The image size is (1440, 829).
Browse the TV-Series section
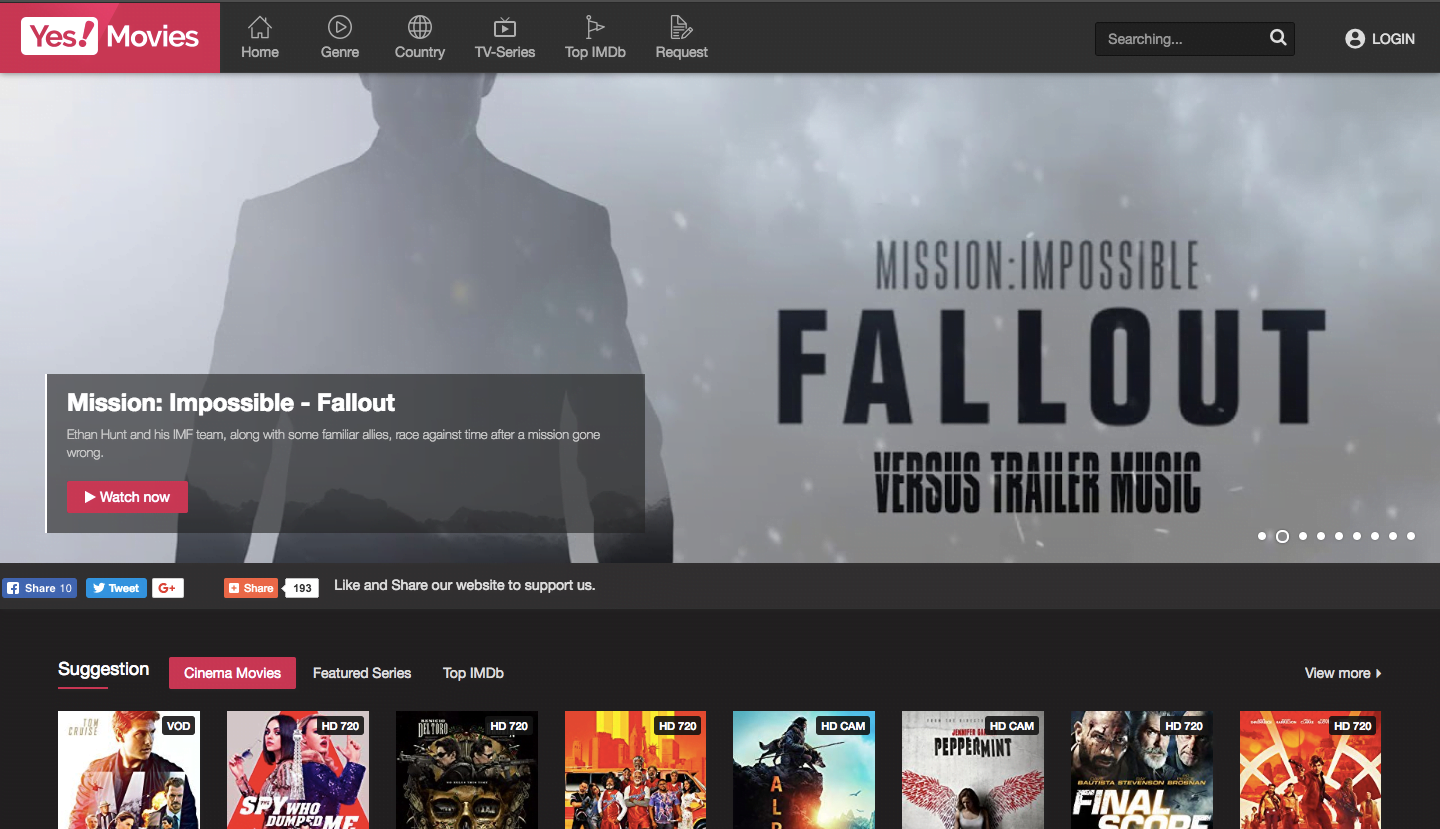click(x=505, y=38)
